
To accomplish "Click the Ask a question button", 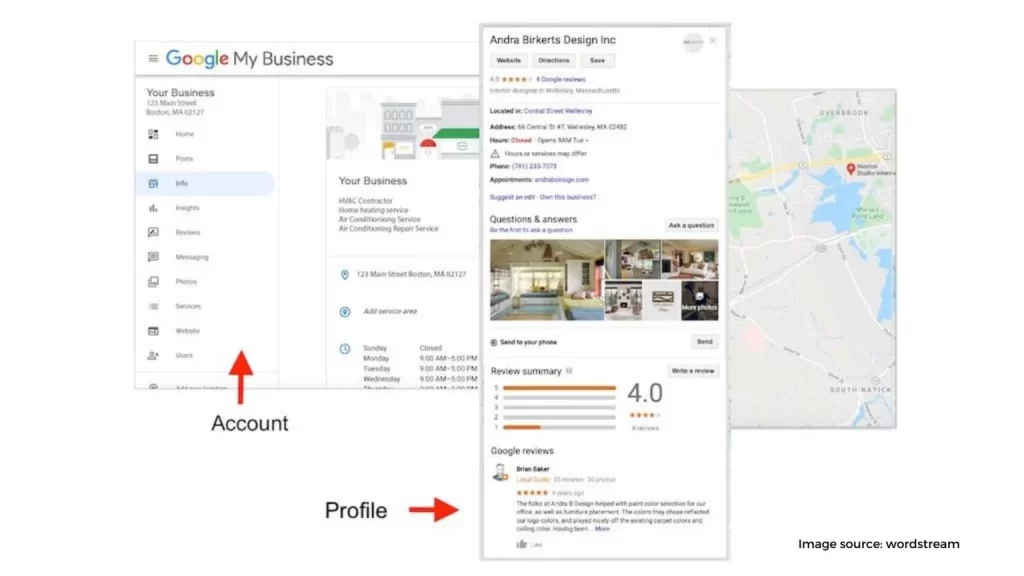I will coord(691,225).
